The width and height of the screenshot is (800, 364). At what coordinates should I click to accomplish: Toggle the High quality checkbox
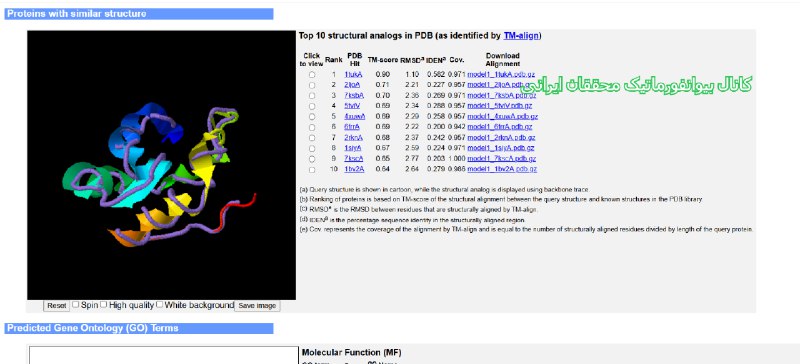104,304
